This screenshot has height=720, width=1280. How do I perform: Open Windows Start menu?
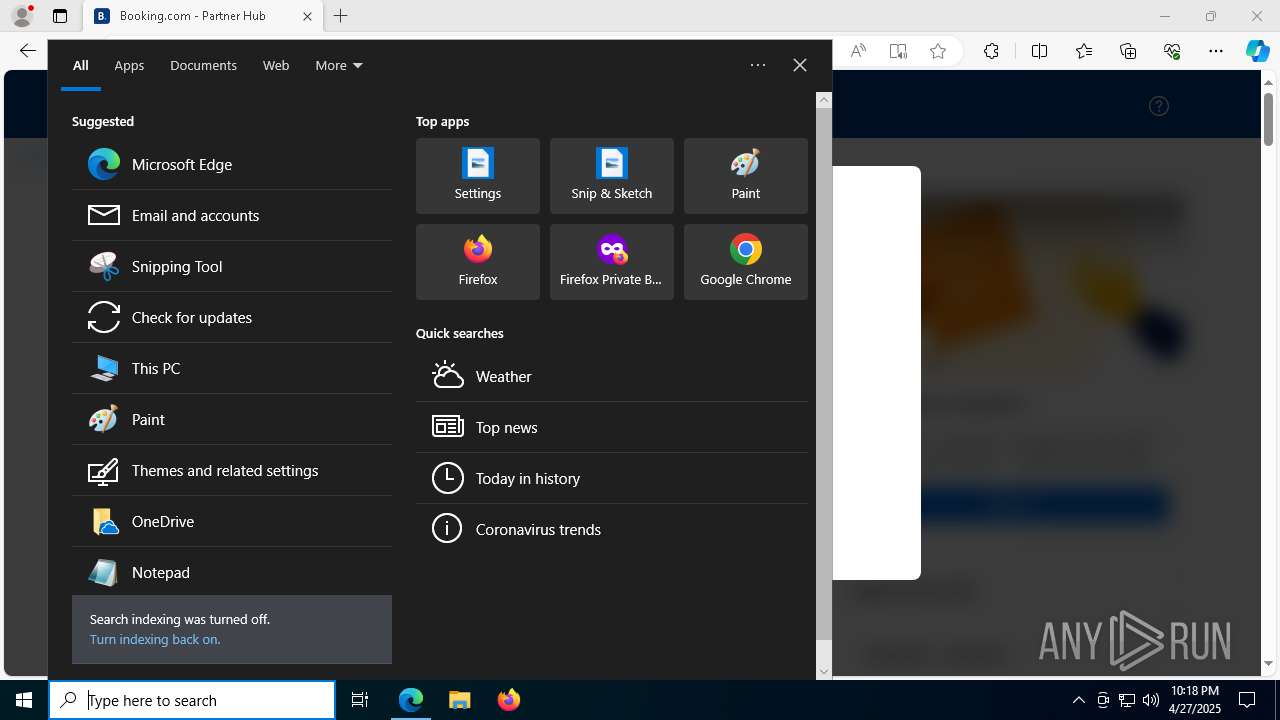click(x=24, y=700)
